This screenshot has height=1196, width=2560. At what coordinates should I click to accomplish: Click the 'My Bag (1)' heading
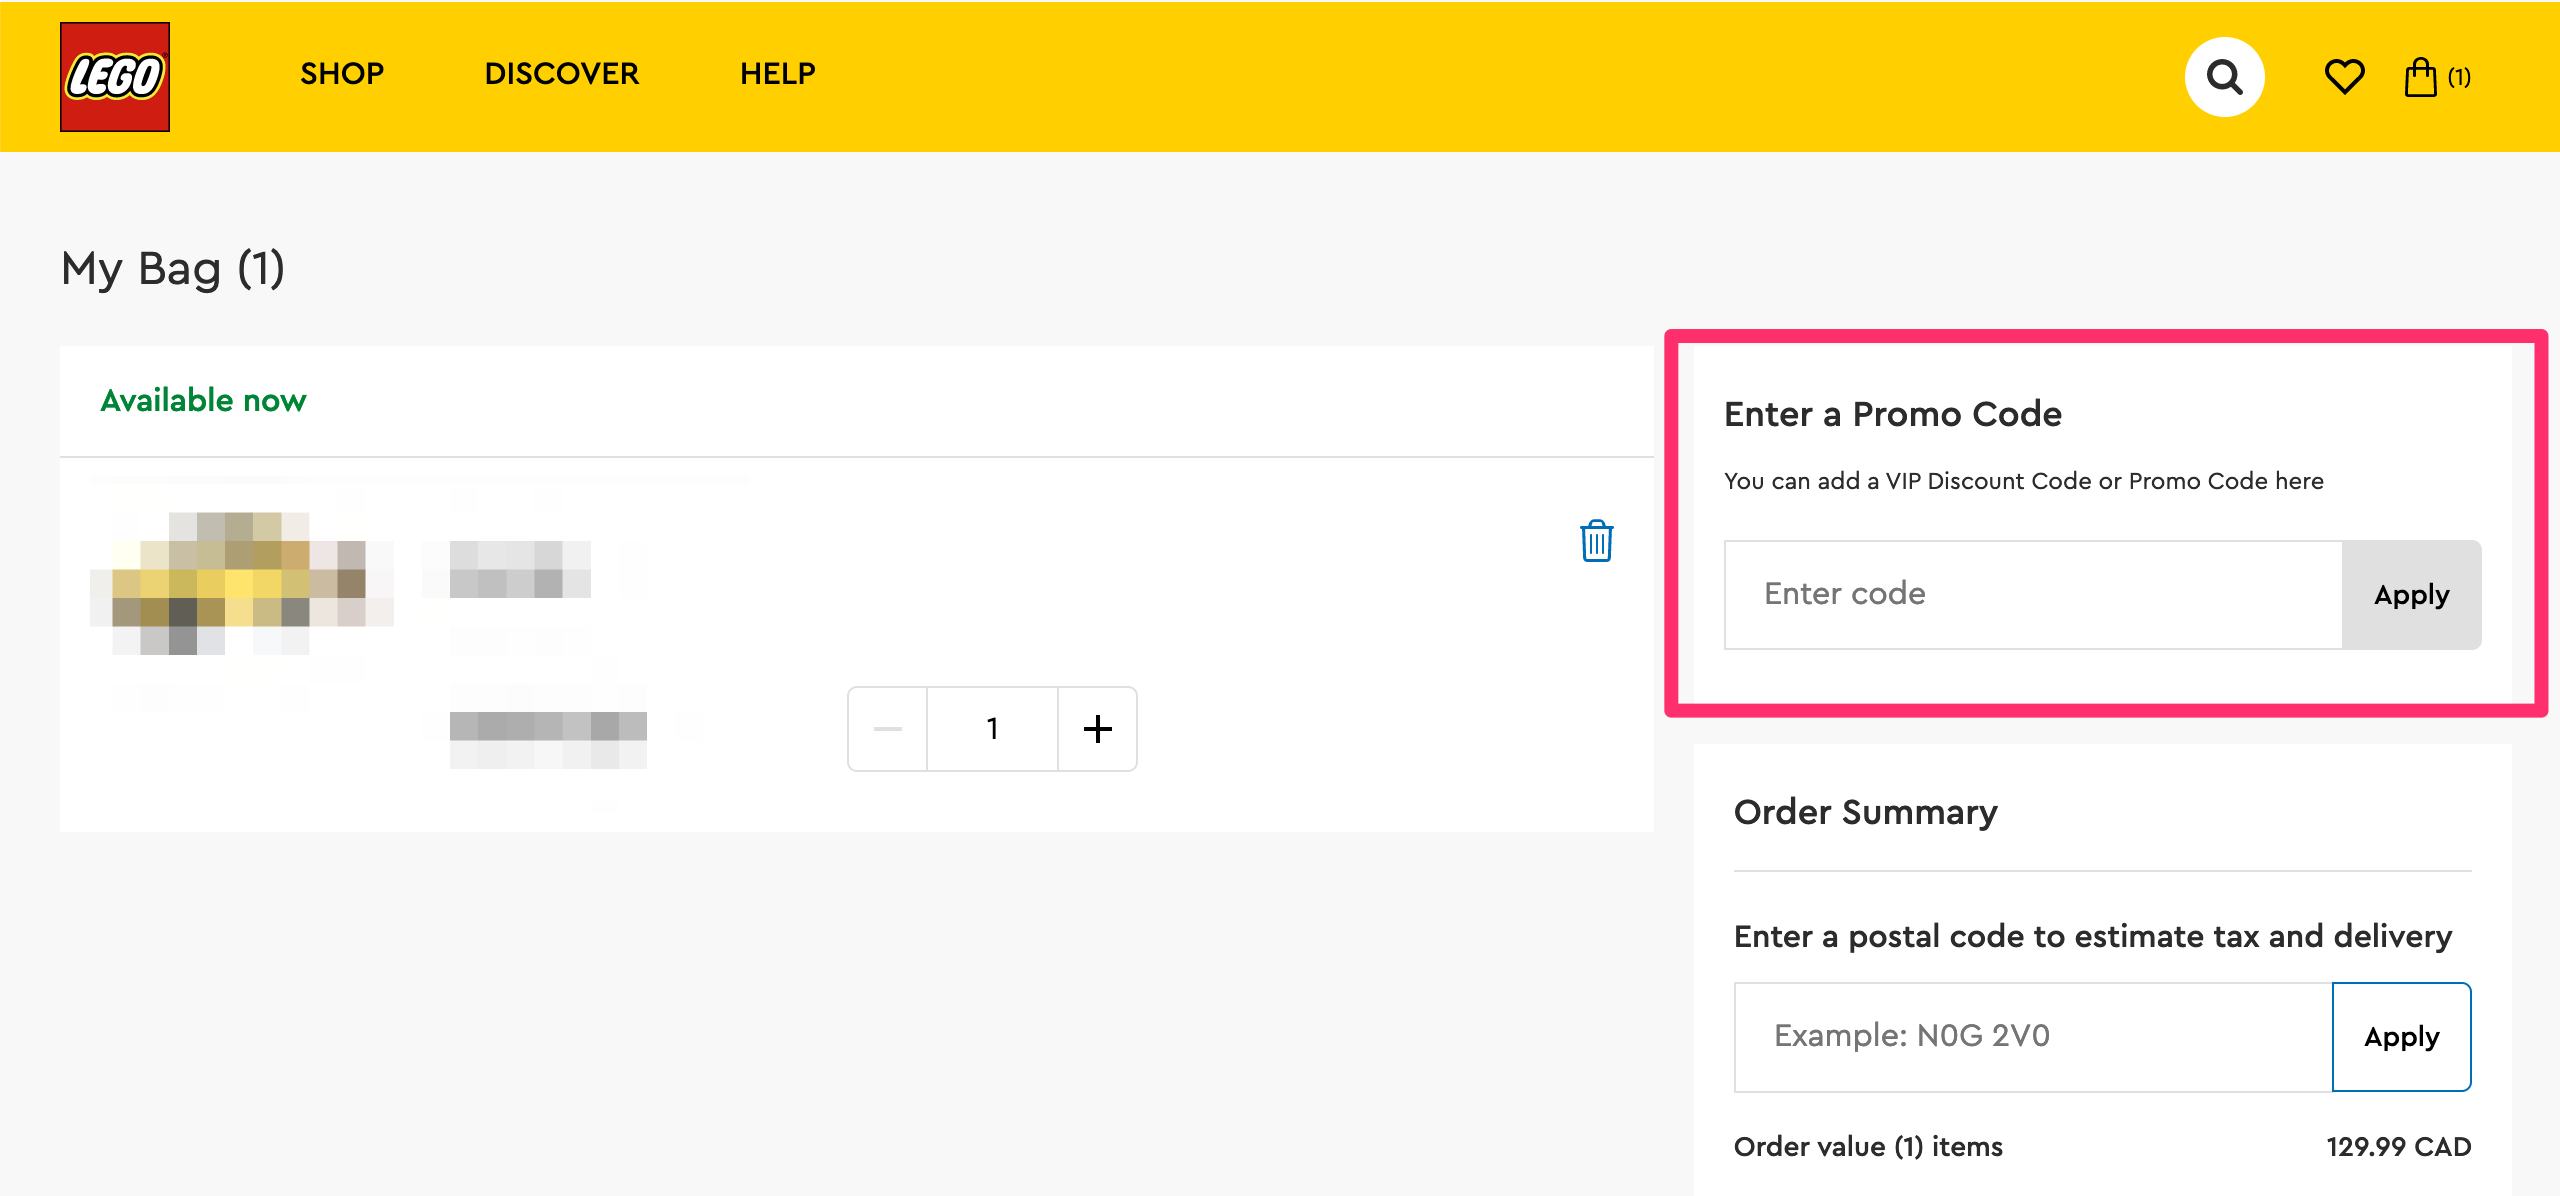(x=173, y=269)
